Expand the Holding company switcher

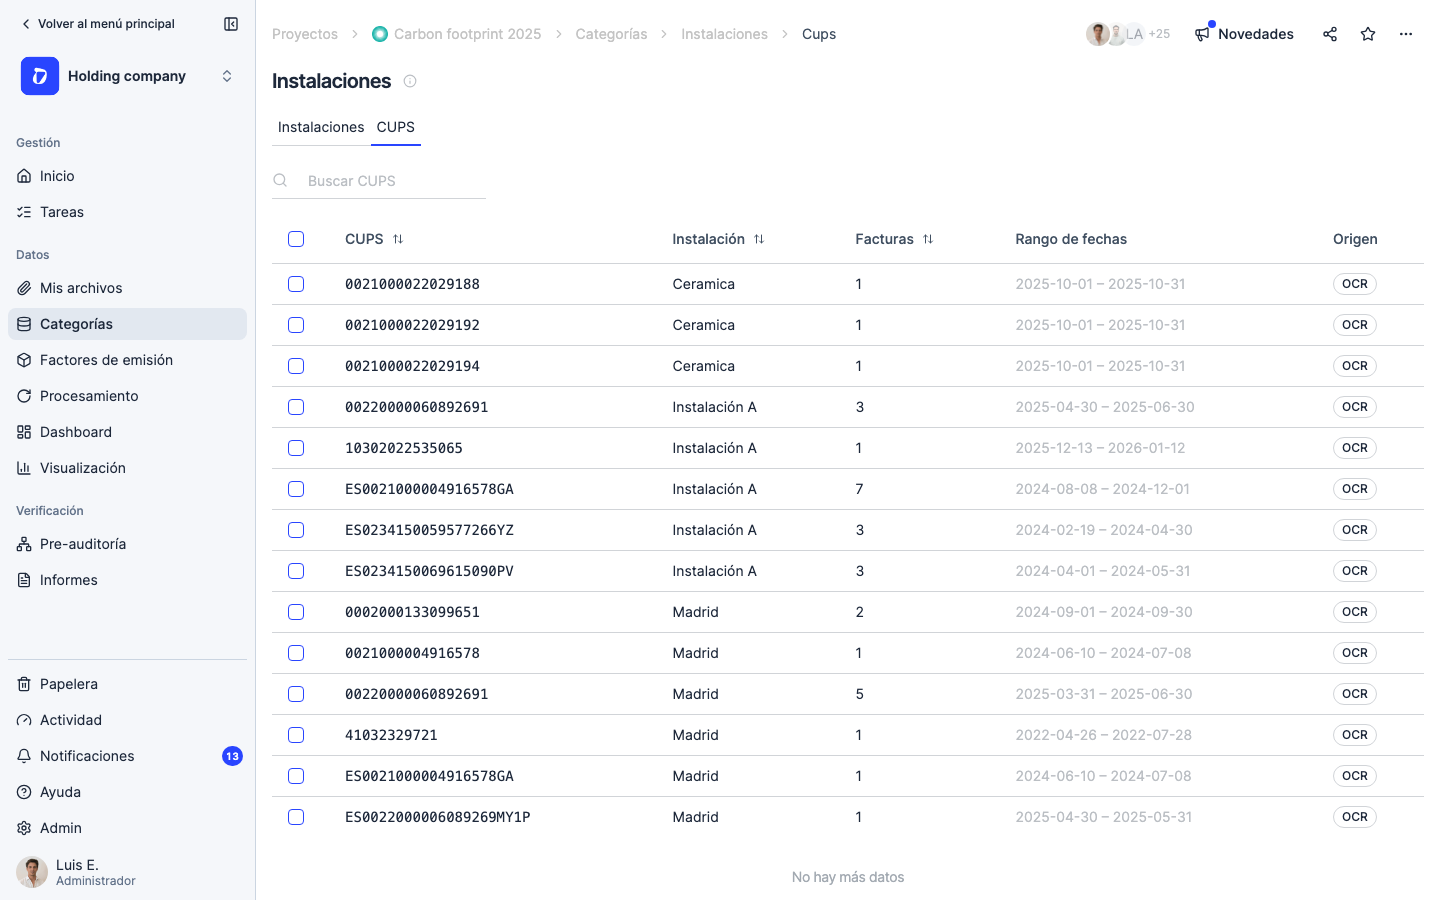click(127, 76)
